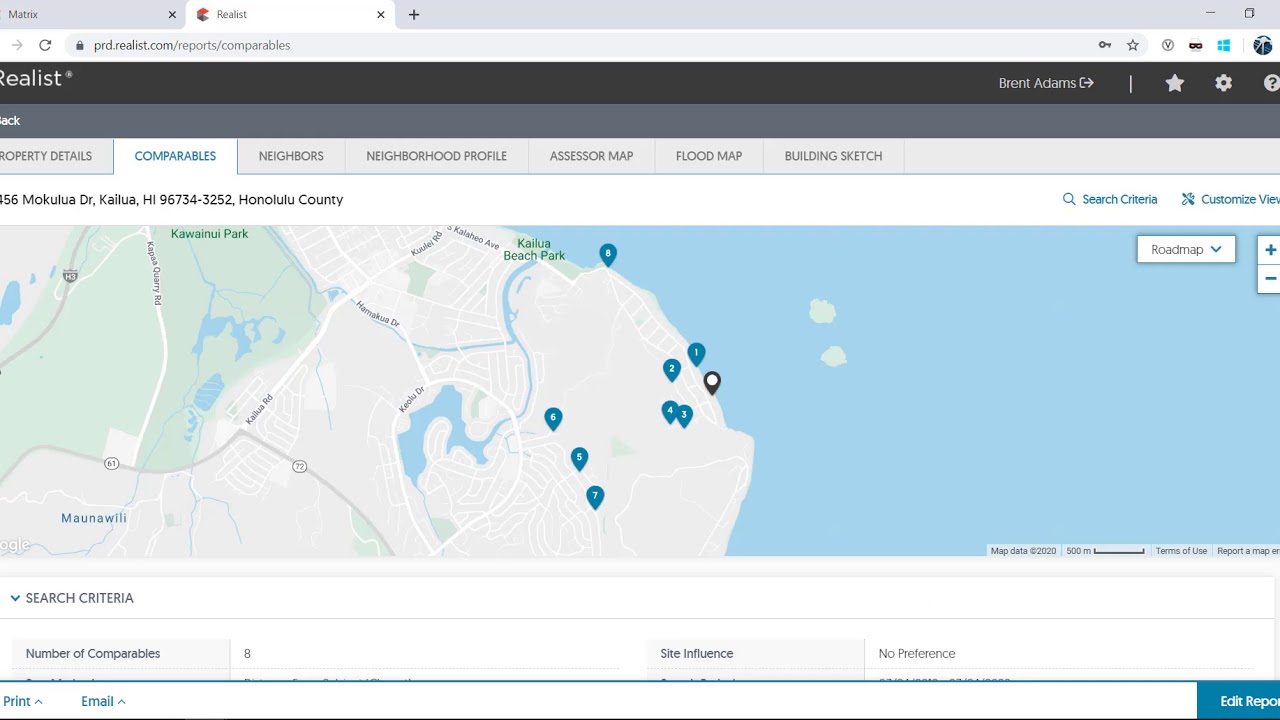Open the Neighborhood Profile tab
The image size is (1280, 720).
tap(436, 156)
